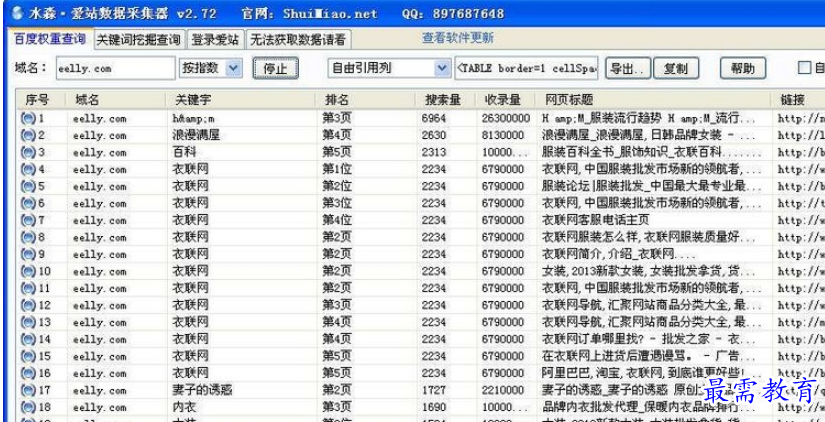Screen dimensions: 825x422
Task: Sort by the 链接 column header
Action: point(798,99)
